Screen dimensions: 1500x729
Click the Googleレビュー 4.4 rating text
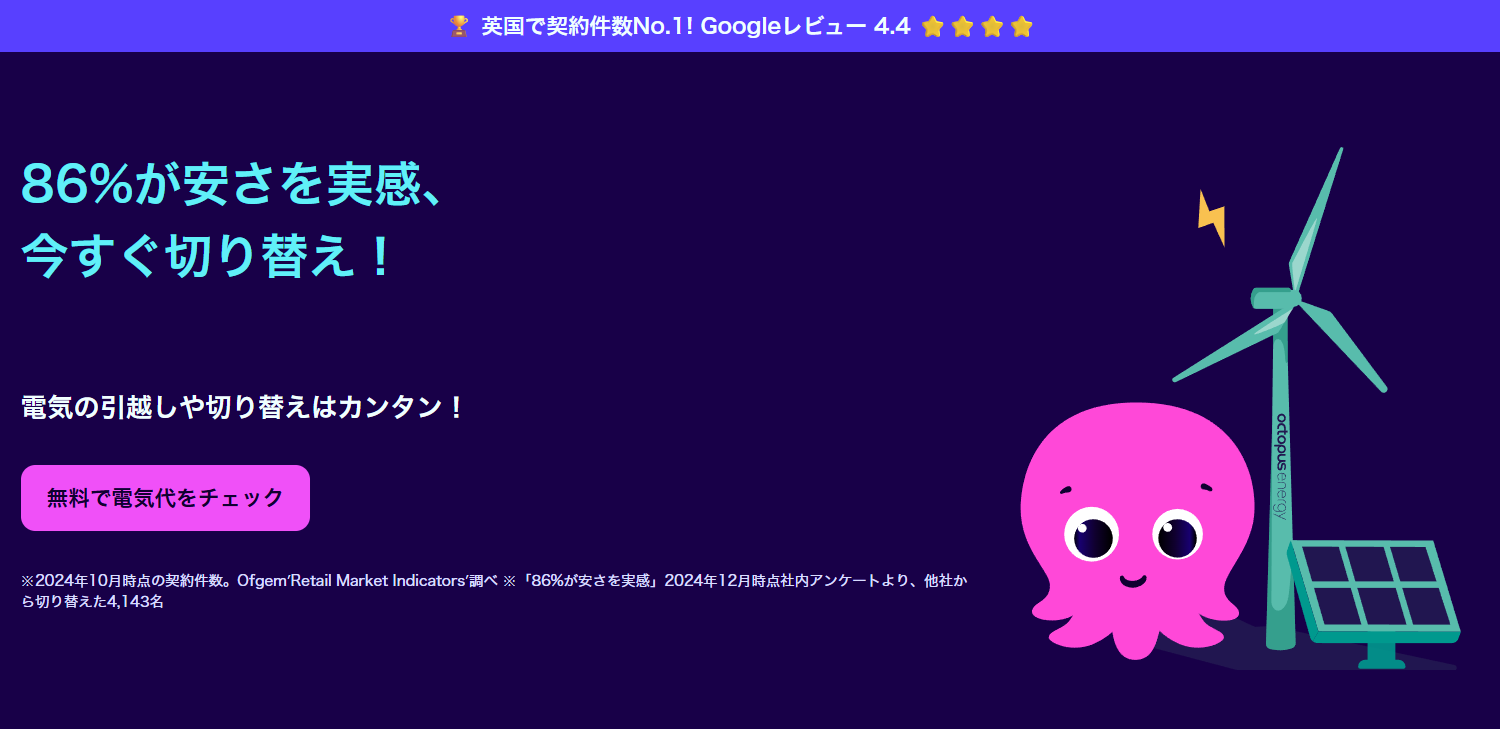click(805, 27)
